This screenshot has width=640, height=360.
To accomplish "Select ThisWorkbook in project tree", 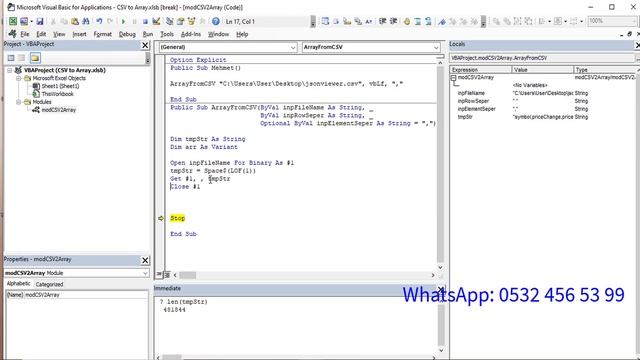I will tap(58, 94).
